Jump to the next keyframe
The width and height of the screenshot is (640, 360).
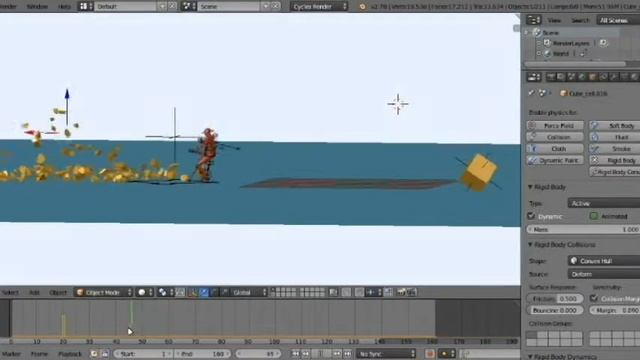click(x=337, y=353)
